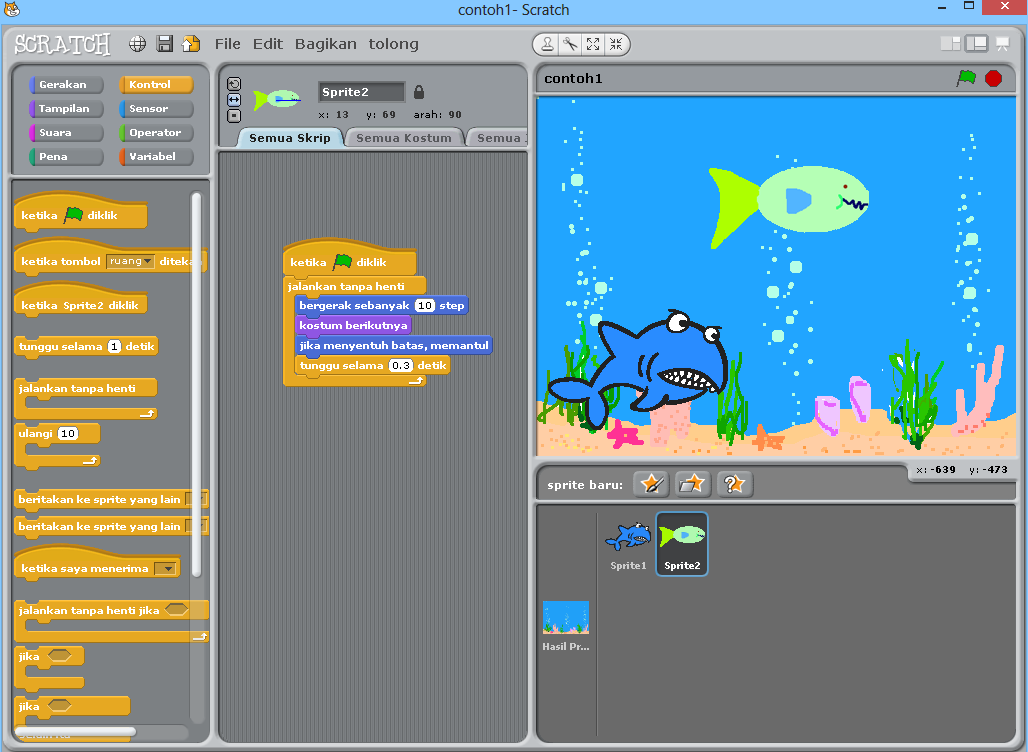Select the grow sprite tool
The width and height of the screenshot is (1028, 752).
pos(593,44)
